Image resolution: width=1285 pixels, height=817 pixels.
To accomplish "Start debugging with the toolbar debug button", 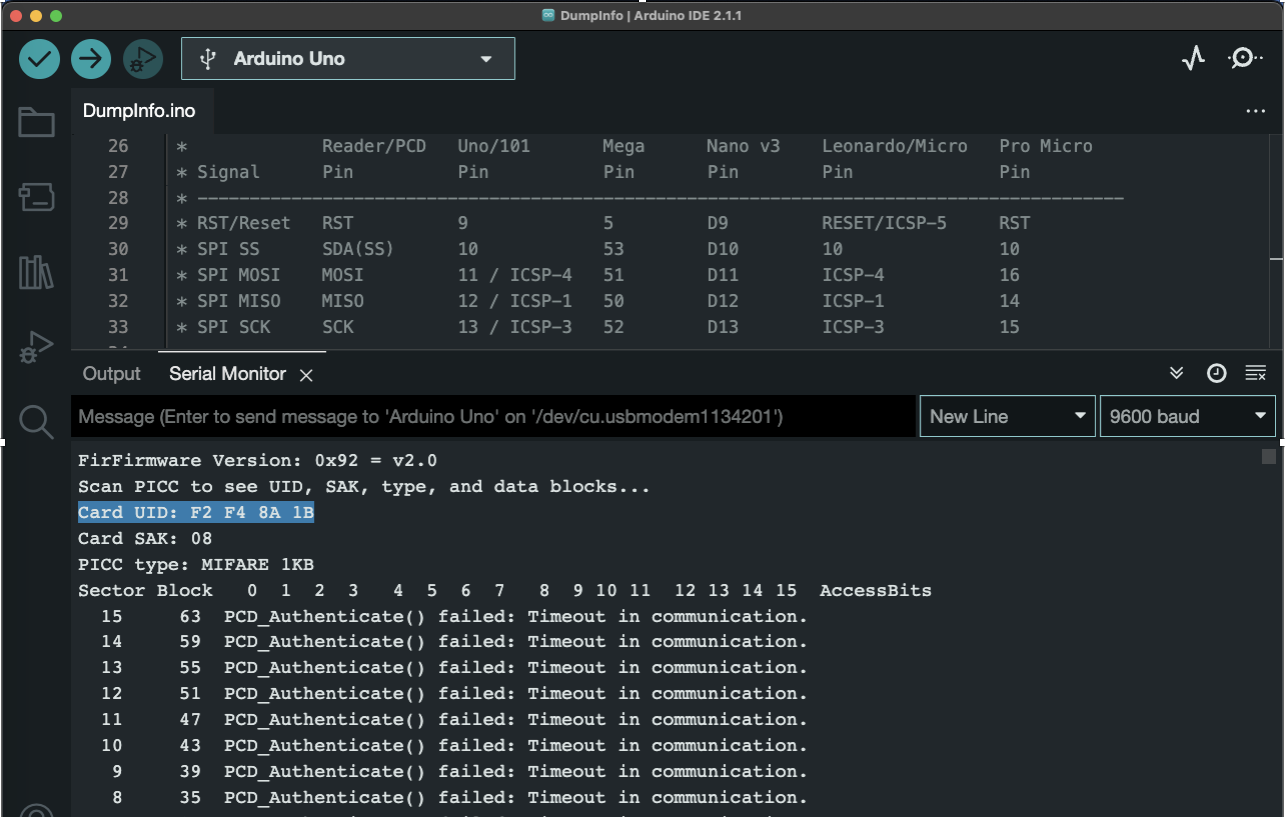I will coord(143,59).
